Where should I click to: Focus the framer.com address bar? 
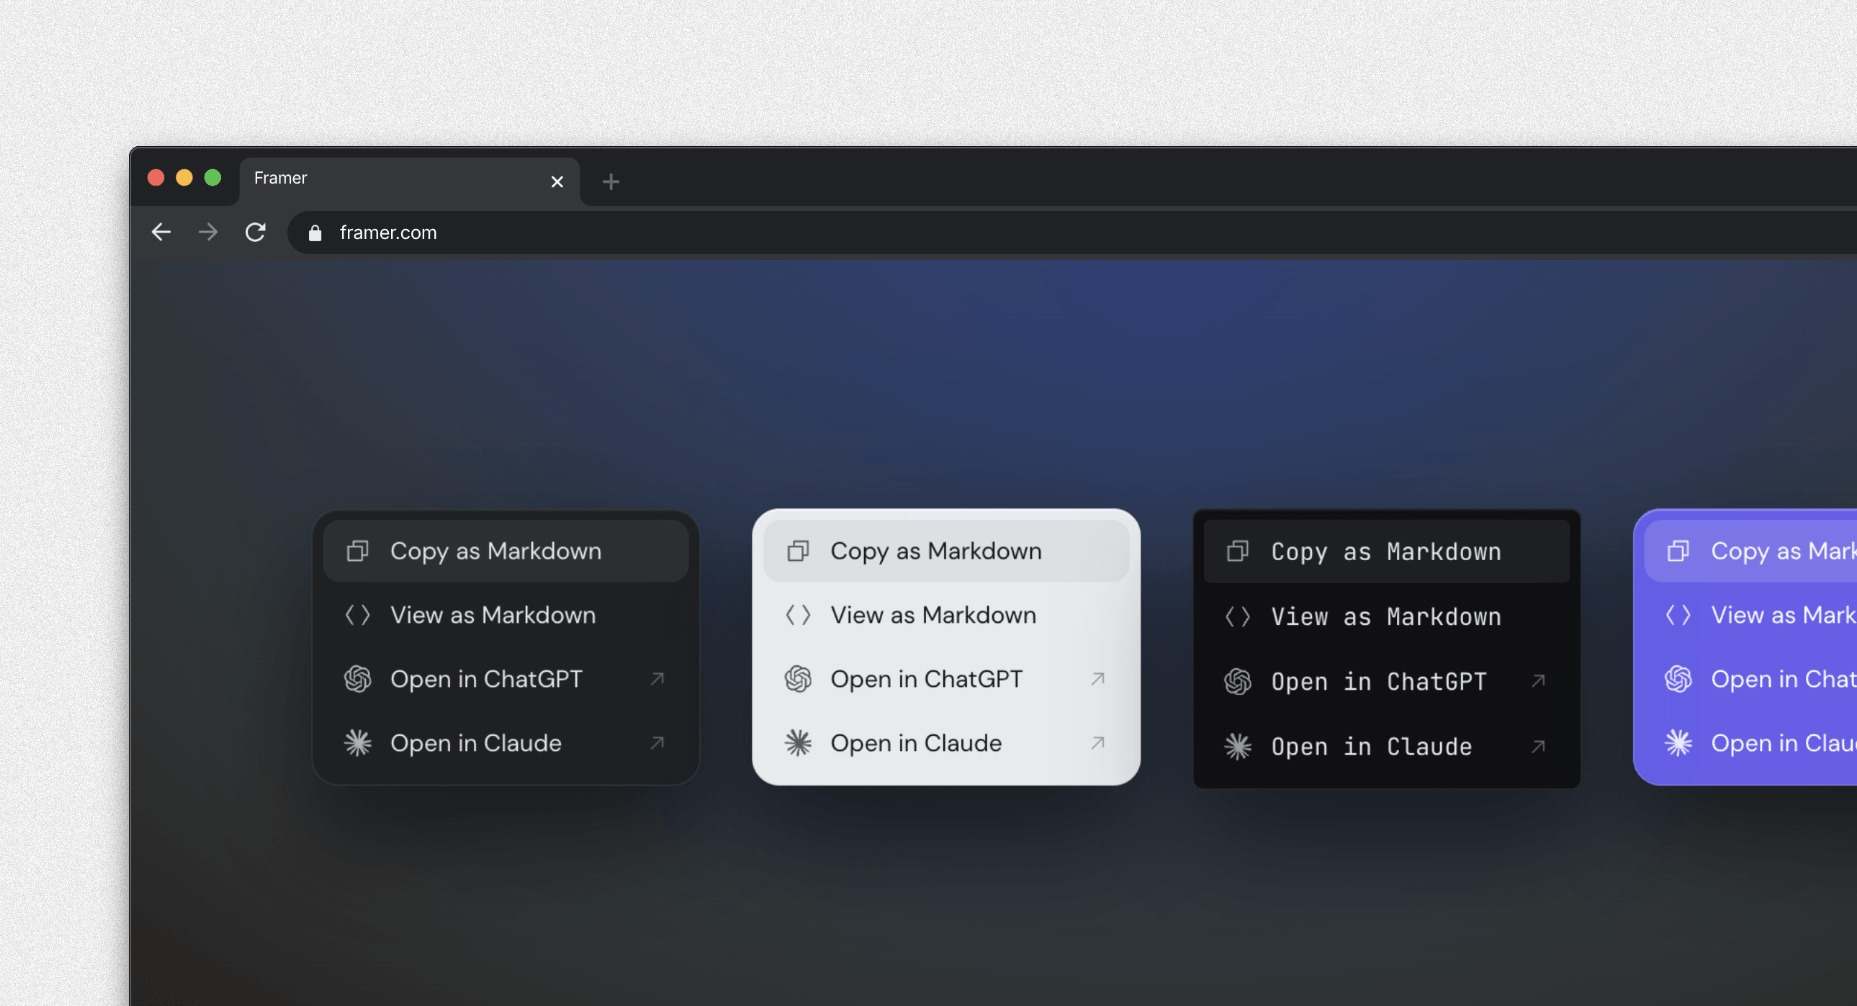pos(1070,233)
